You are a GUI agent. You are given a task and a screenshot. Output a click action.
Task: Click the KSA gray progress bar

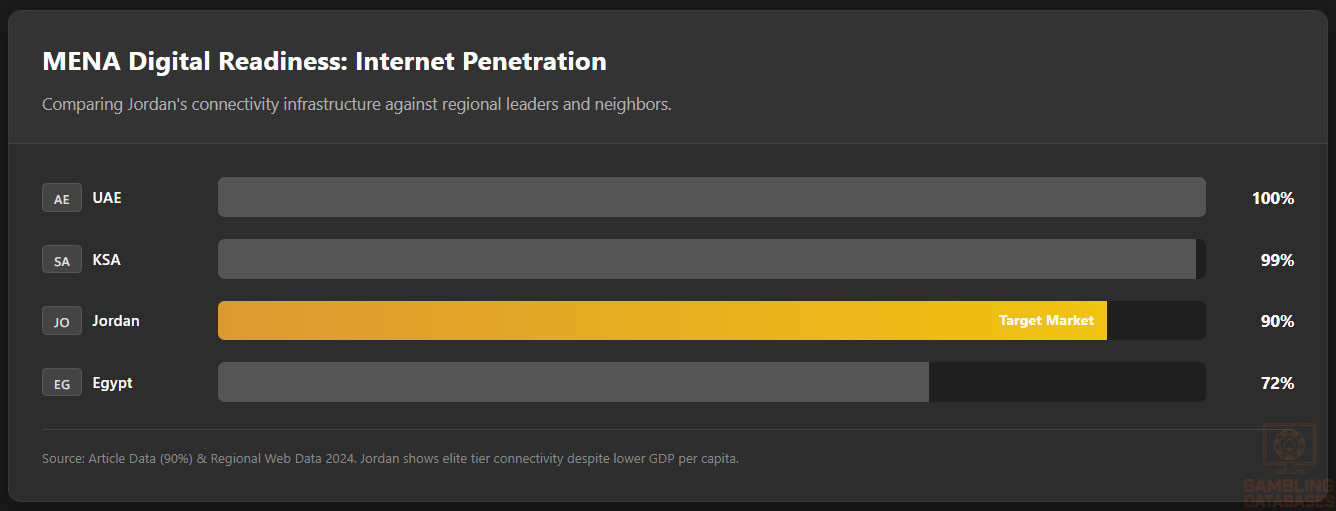pyautogui.click(x=706, y=260)
